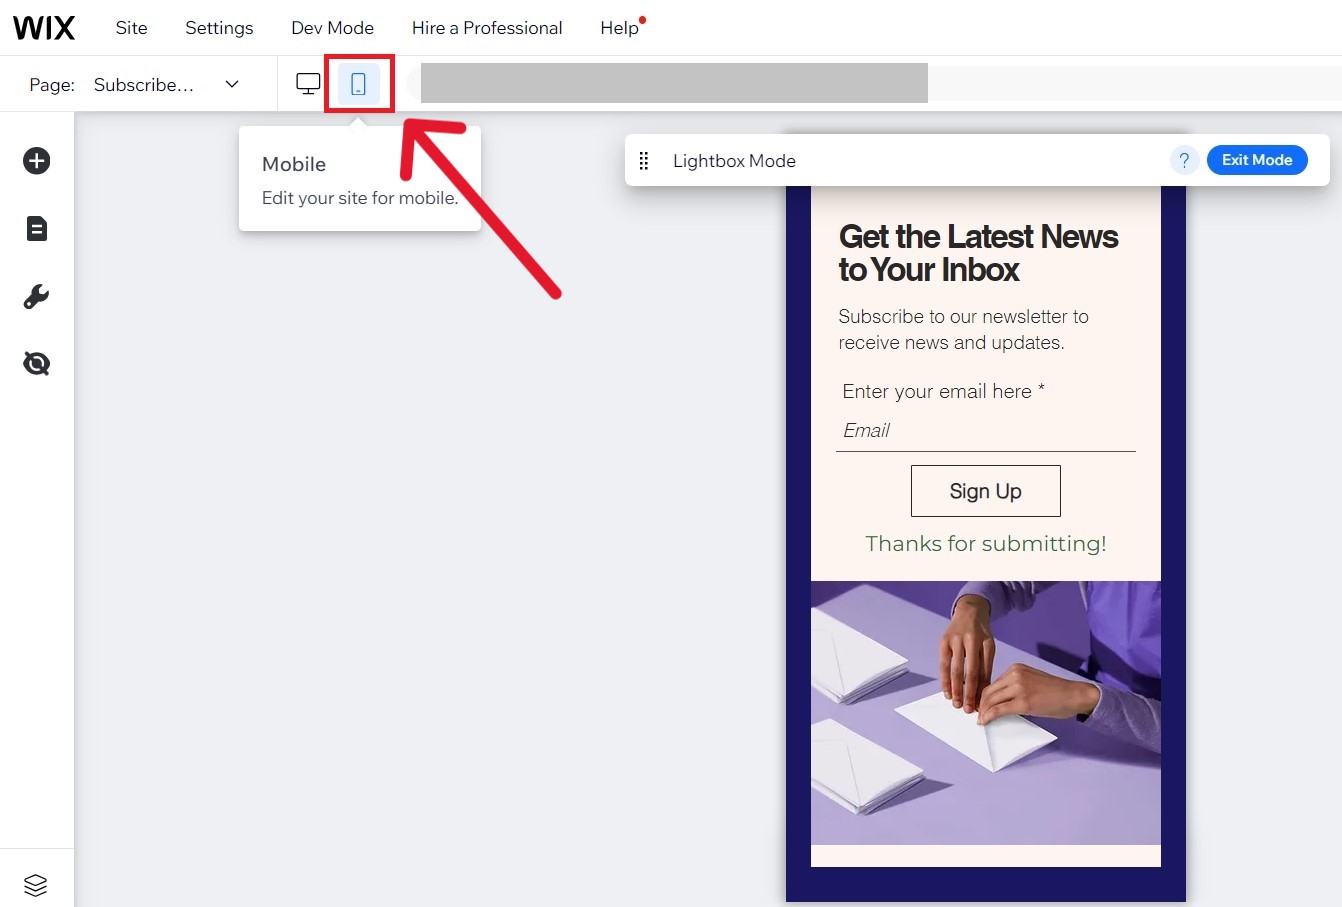The width and height of the screenshot is (1342, 907).
Task: Open the Page selector dropdown
Action: pyautogui.click(x=231, y=84)
